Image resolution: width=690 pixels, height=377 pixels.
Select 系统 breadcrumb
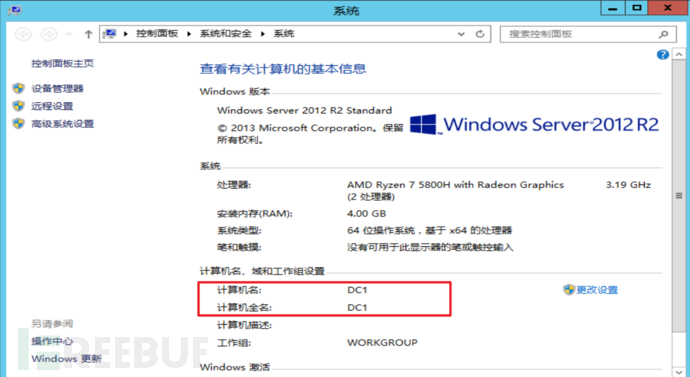(284, 33)
